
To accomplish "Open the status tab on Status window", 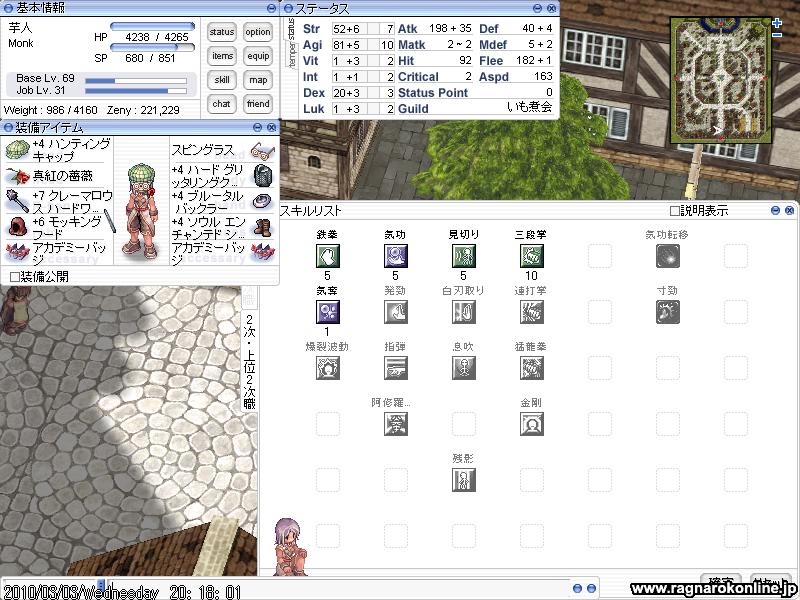I will 291,29.
